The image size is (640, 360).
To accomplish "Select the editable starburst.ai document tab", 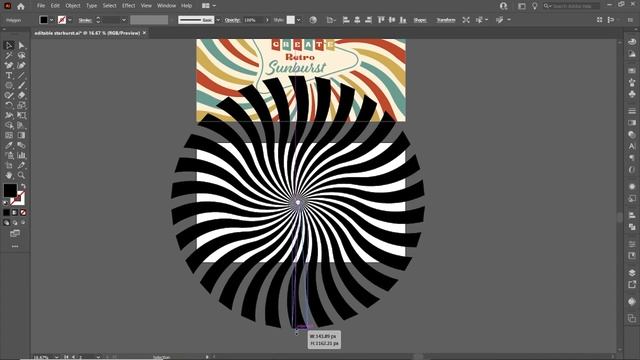I will 87,33.
